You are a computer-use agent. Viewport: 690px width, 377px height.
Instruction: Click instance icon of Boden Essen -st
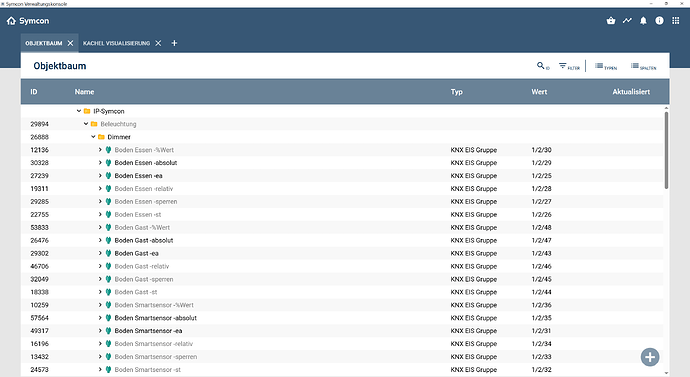(108, 214)
